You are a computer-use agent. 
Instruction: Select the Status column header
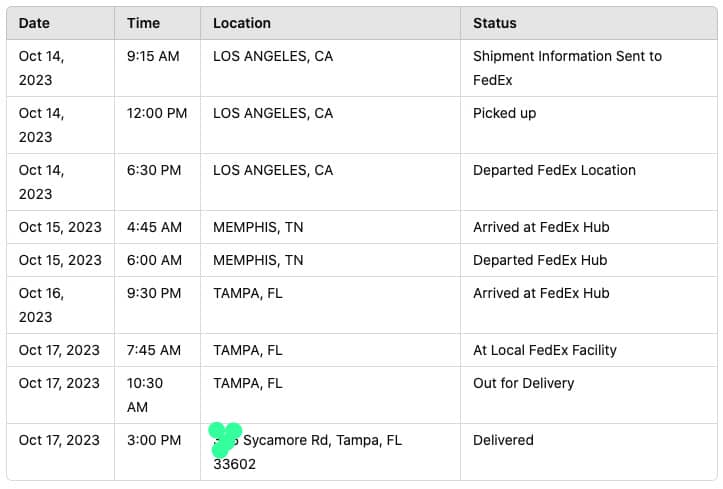coord(494,23)
